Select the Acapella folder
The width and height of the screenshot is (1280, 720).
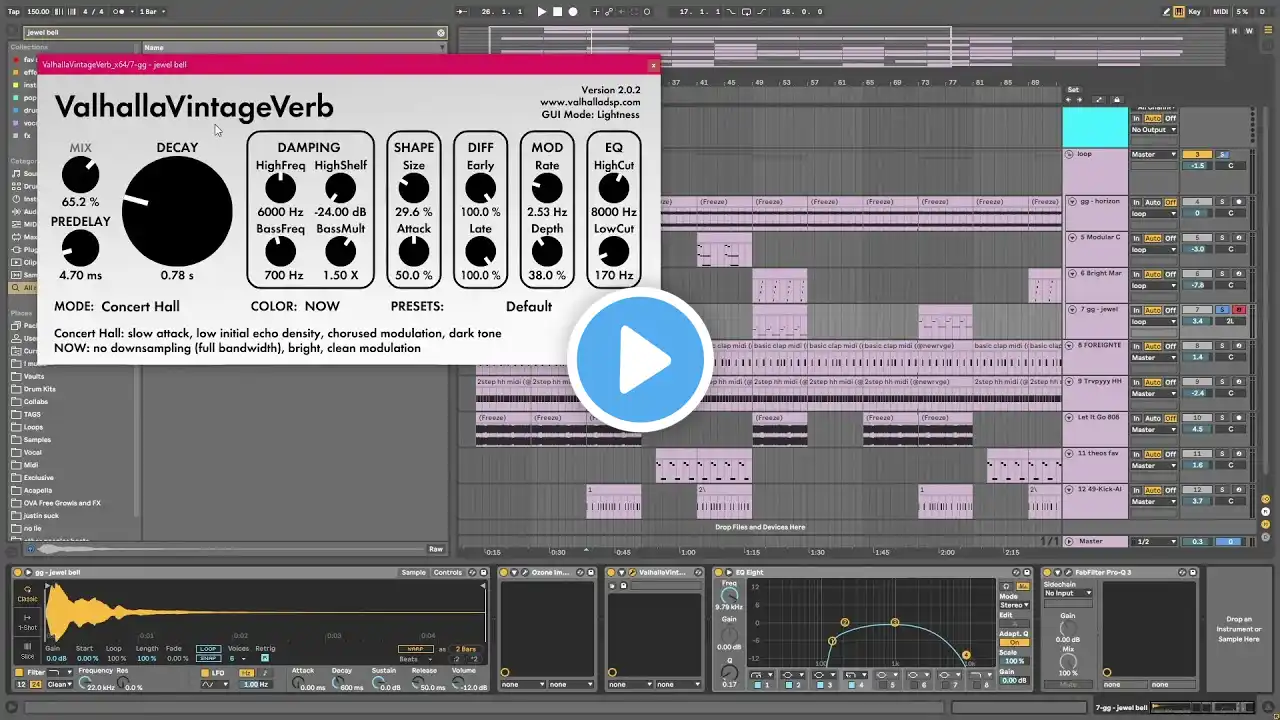pyautogui.click(x=37, y=490)
